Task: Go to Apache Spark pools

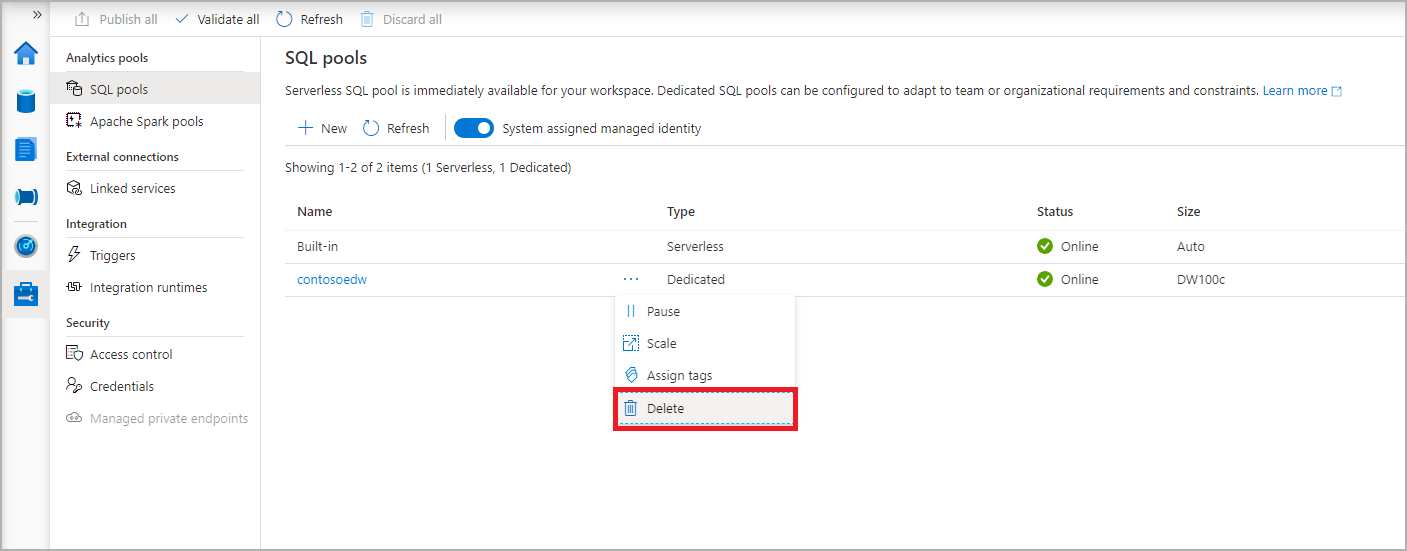Action: [146, 122]
